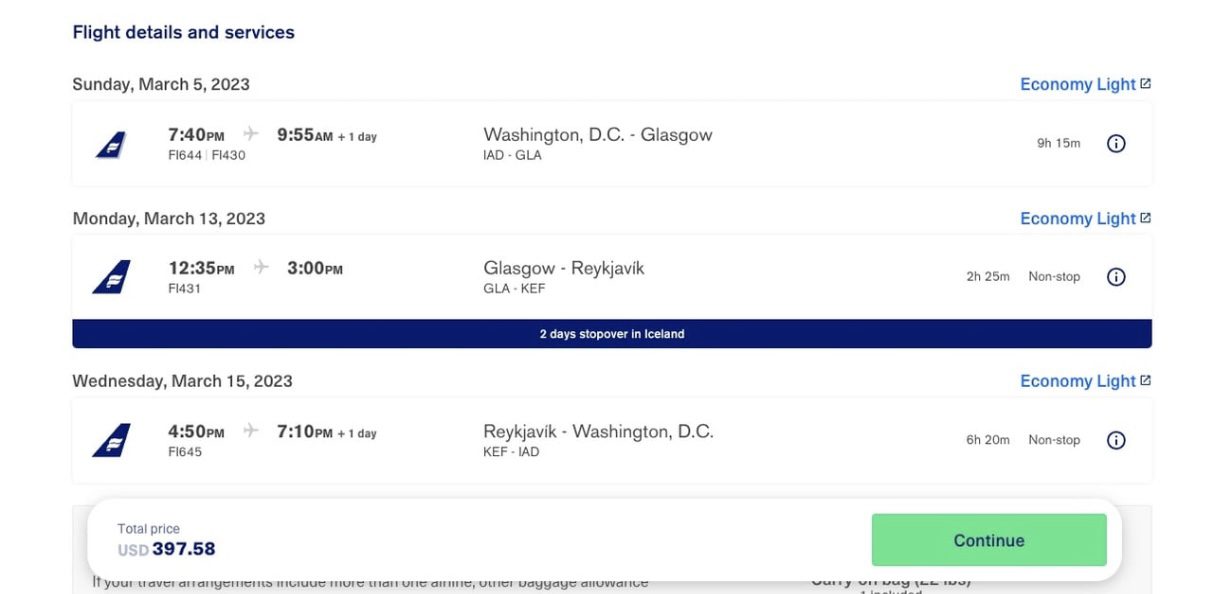Click external link icon beside March 5 Economy Light
Screen dimensions: 1228x594
click(1146, 84)
